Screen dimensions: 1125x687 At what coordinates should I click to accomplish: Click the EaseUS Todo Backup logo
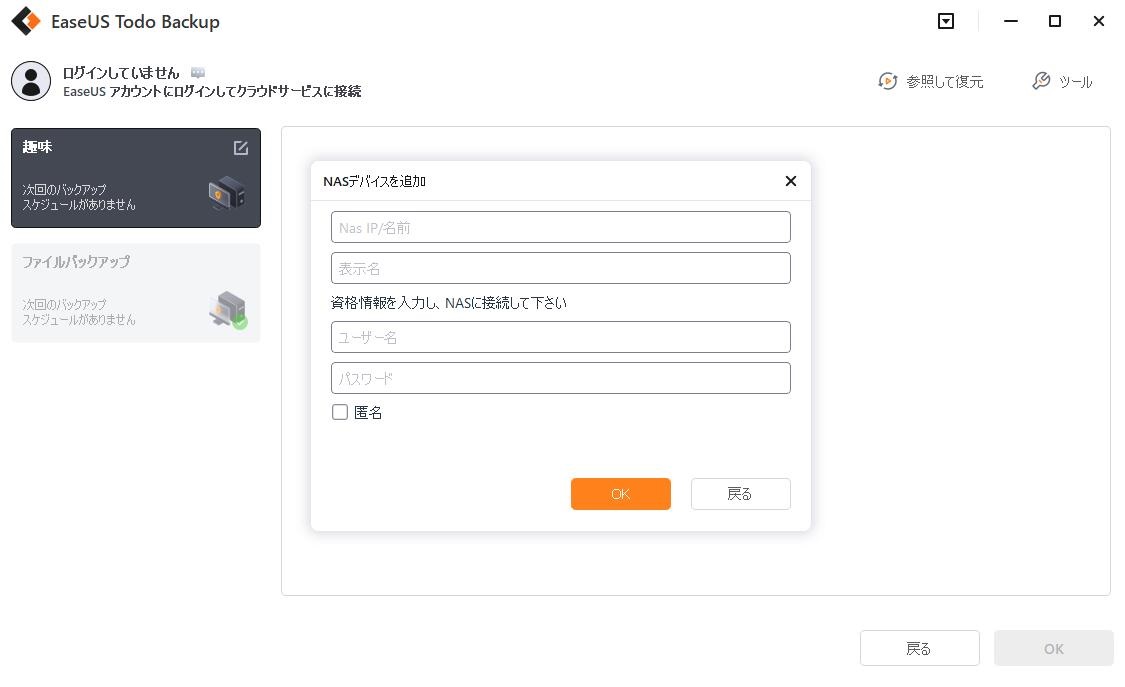click(x=25, y=20)
